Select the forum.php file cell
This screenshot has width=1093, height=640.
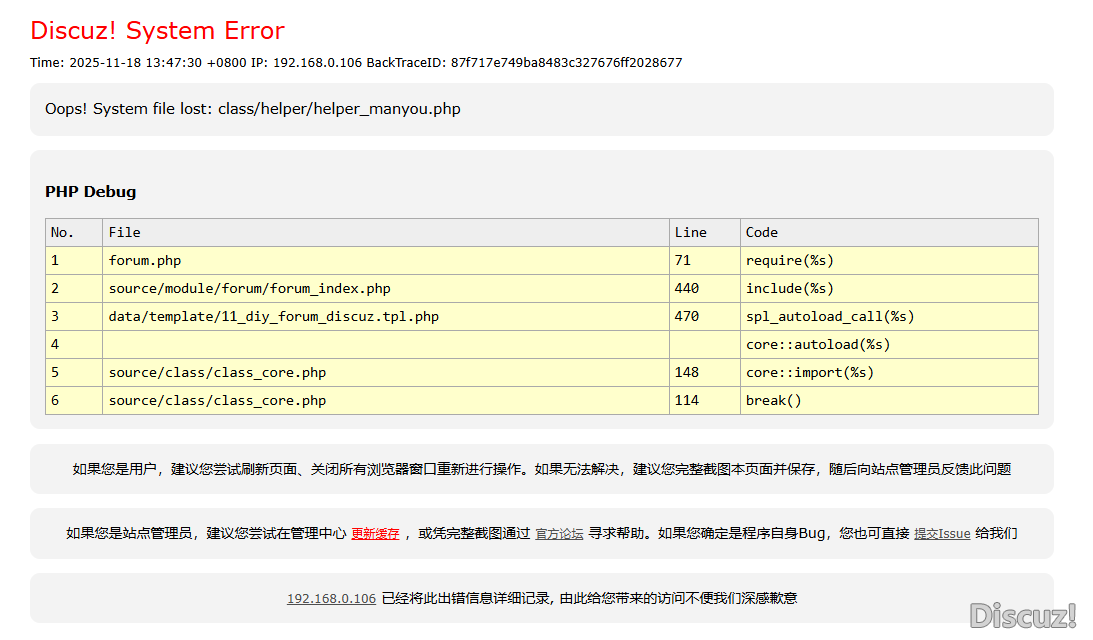pos(145,261)
